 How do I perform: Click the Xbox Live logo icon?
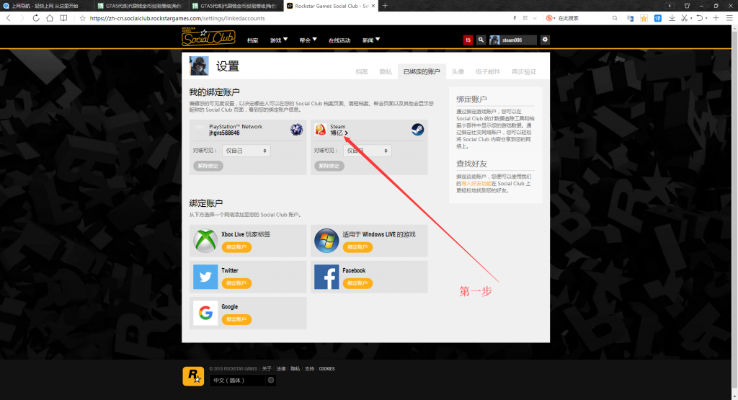click(x=206, y=240)
